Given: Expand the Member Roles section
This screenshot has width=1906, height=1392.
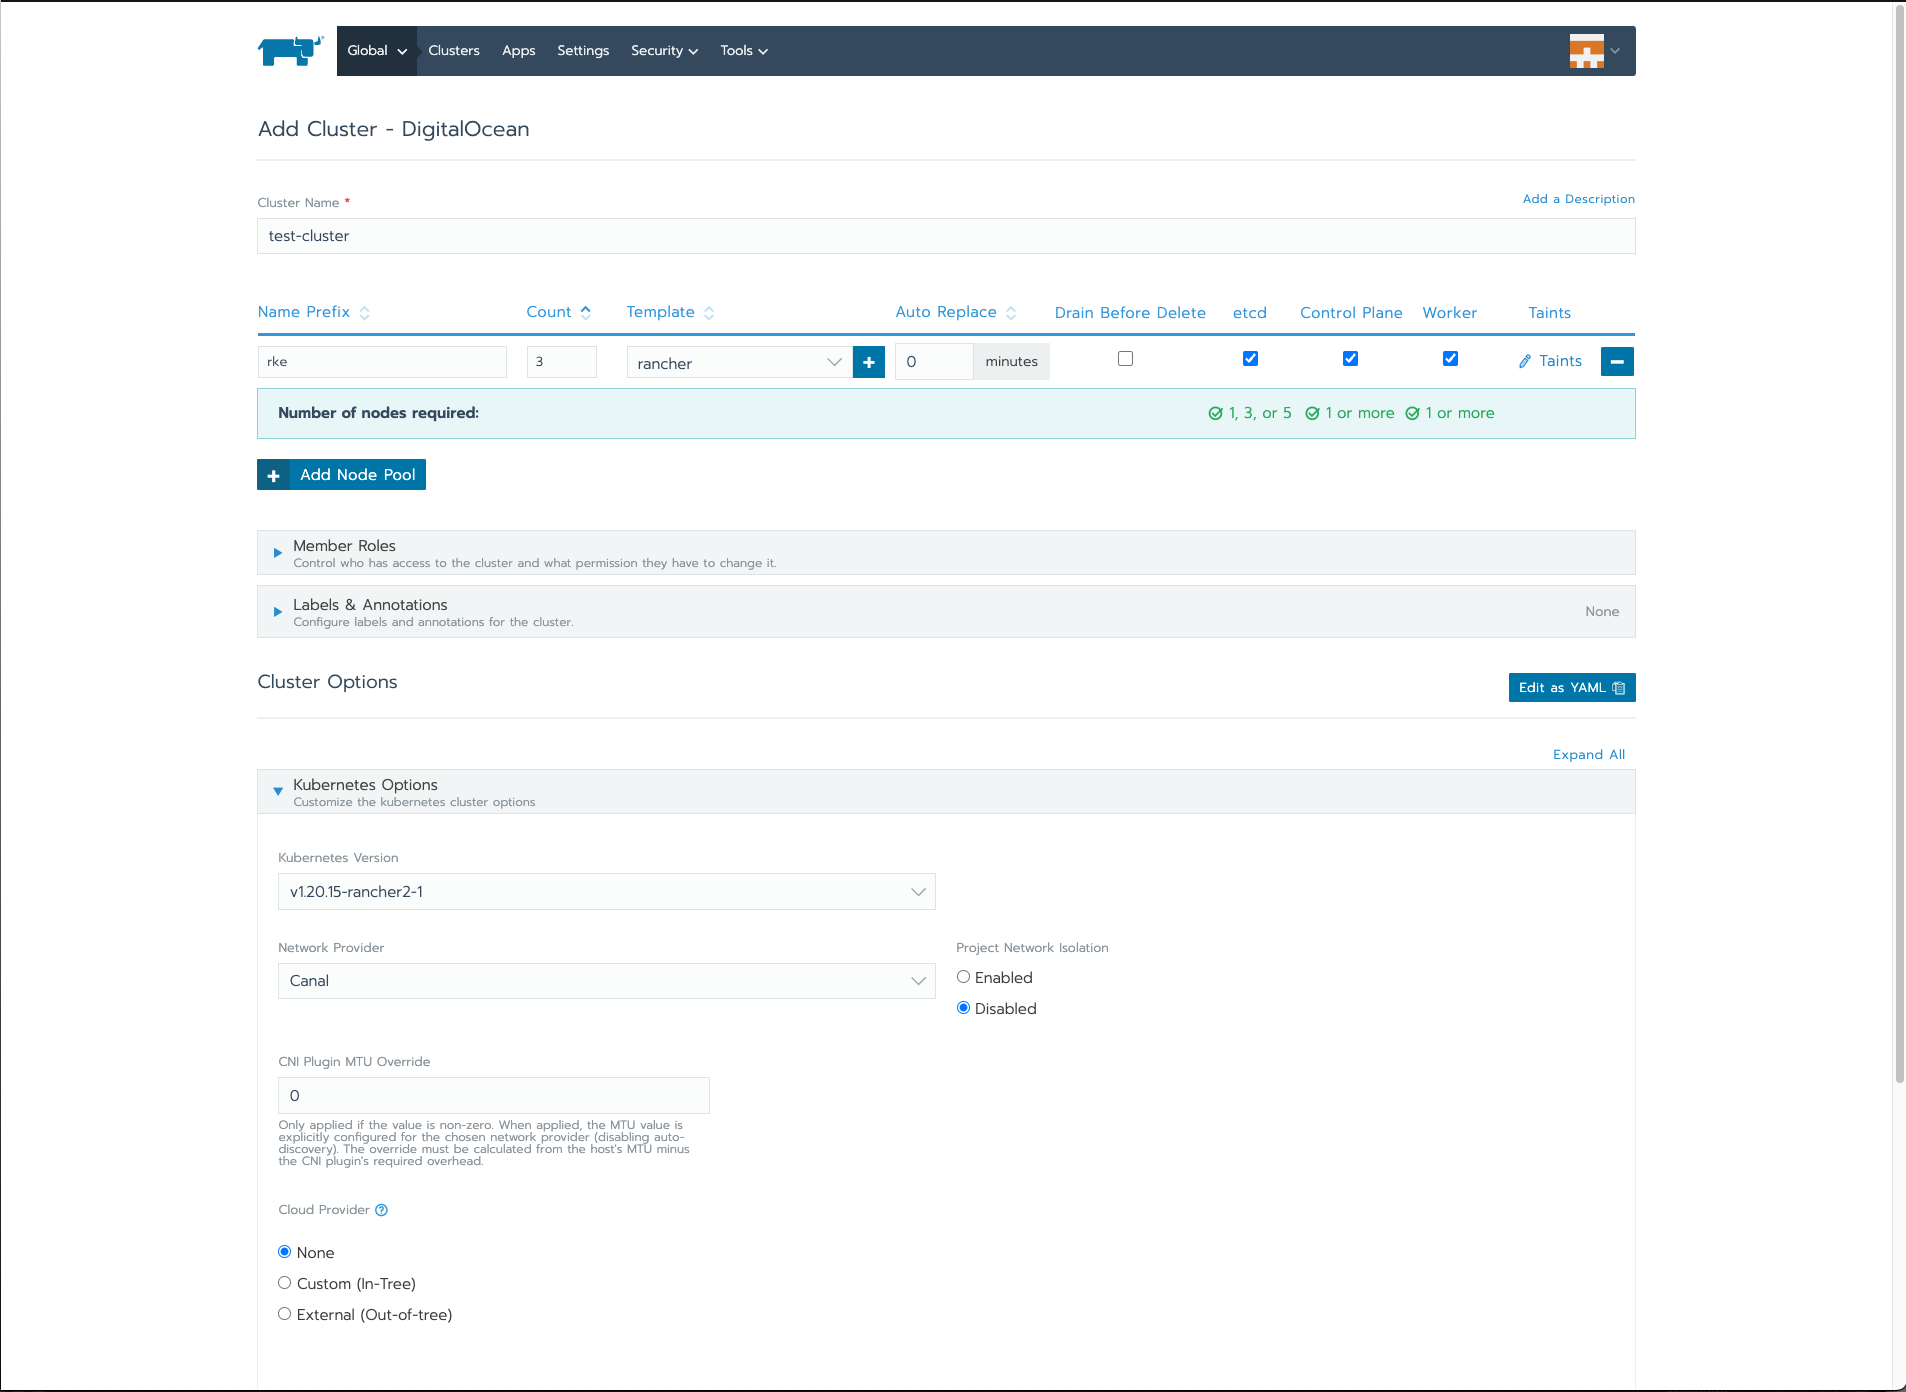Looking at the screenshot, I should (278, 553).
